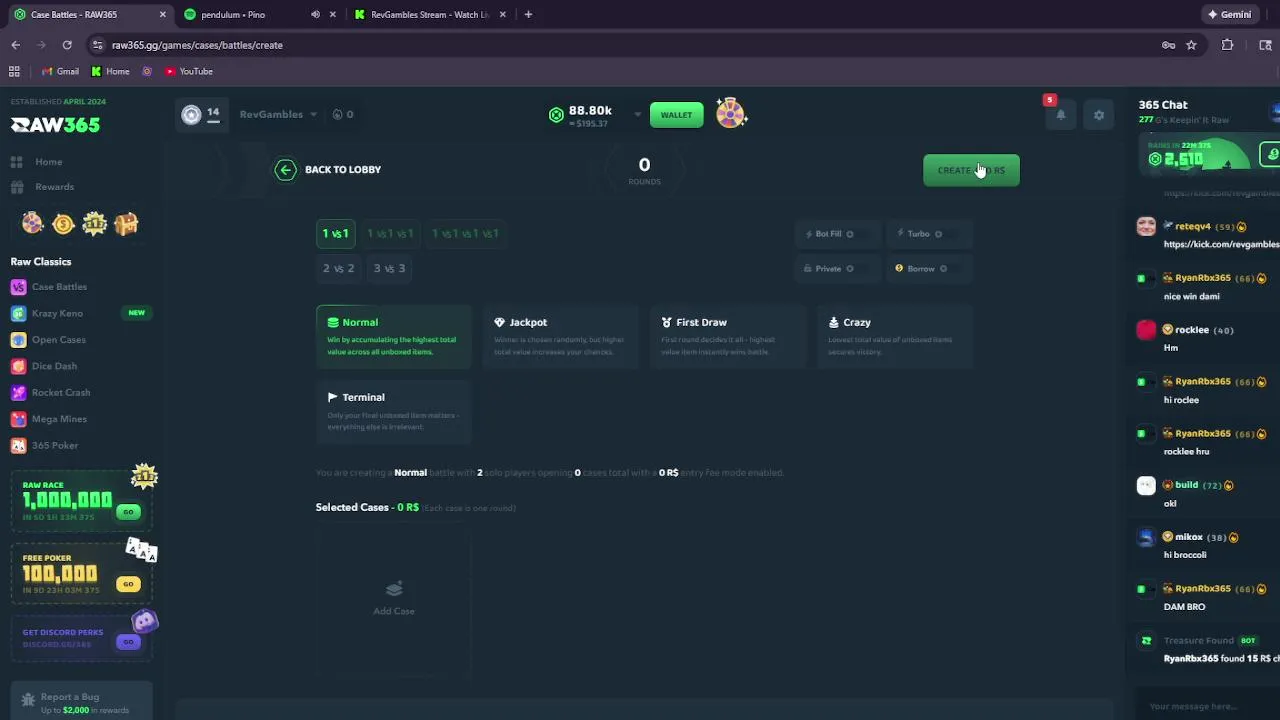The width and height of the screenshot is (1280, 720).
Task: Click Back to Lobby
Action: tap(329, 170)
